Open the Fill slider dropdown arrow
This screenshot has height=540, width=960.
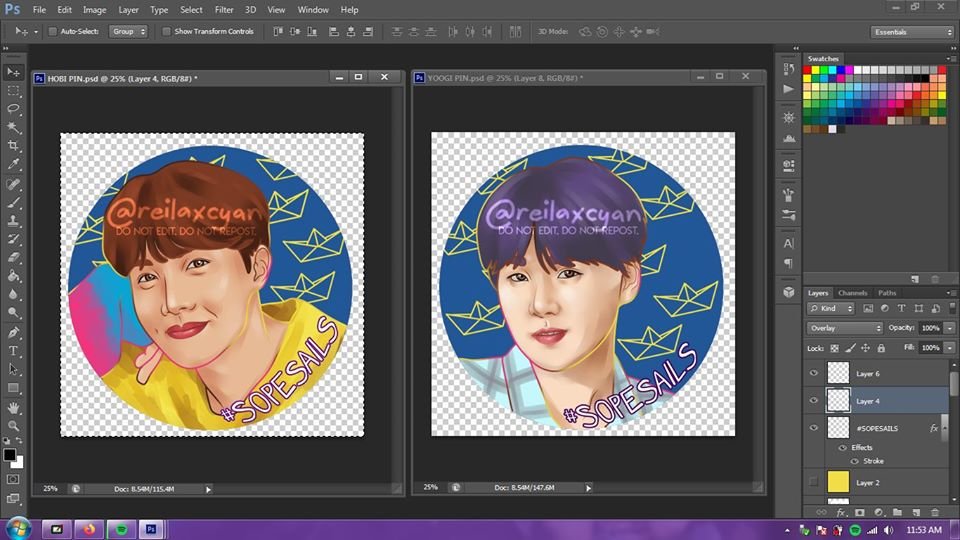click(950, 348)
